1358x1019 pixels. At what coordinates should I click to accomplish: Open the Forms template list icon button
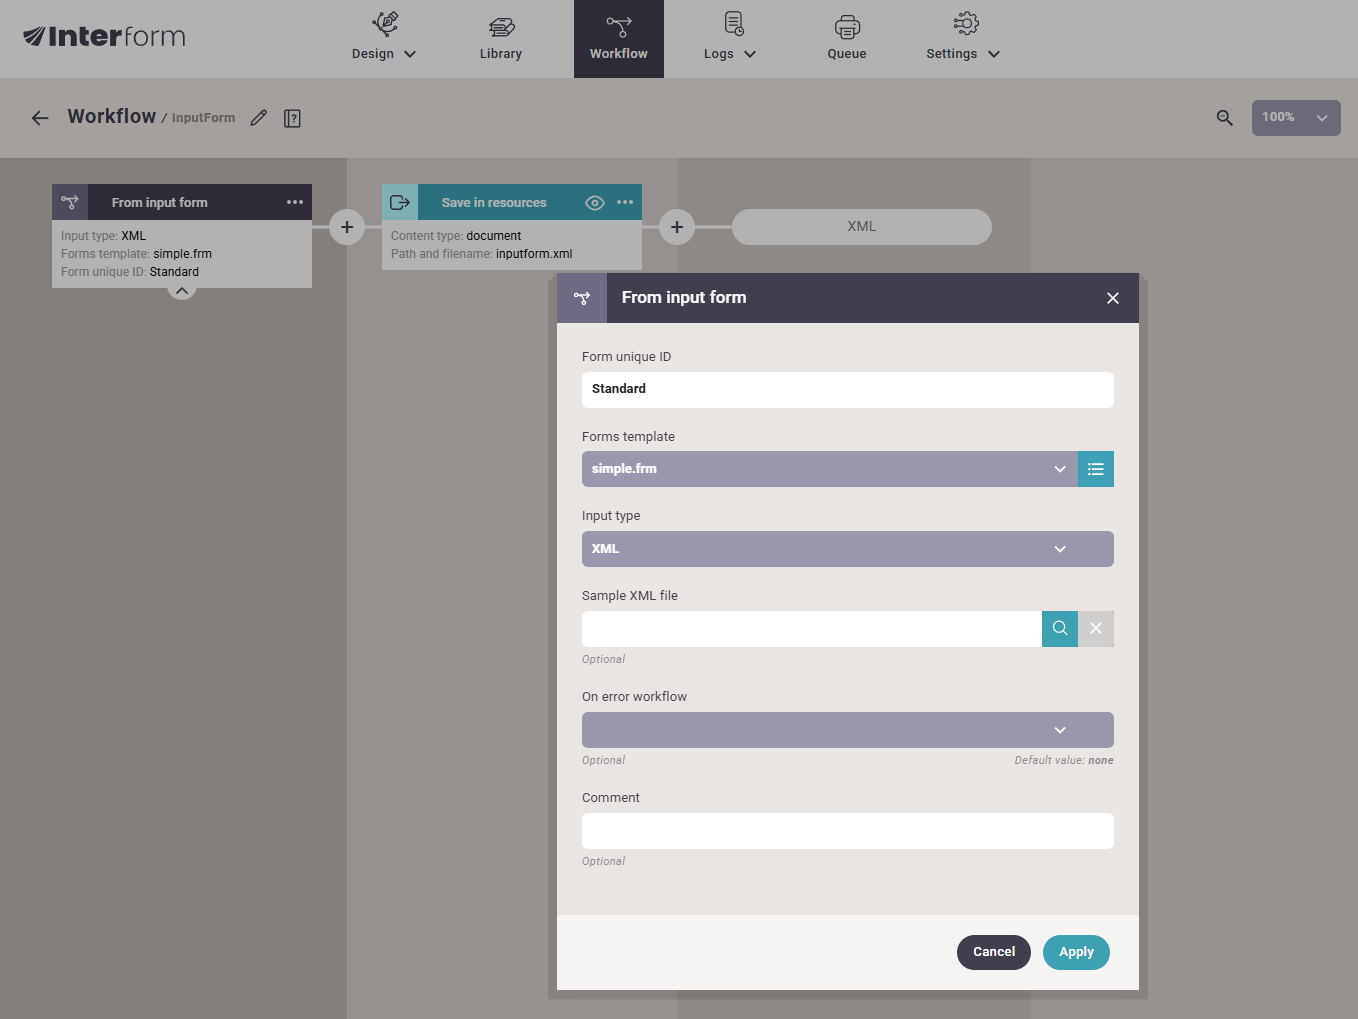(x=1095, y=469)
